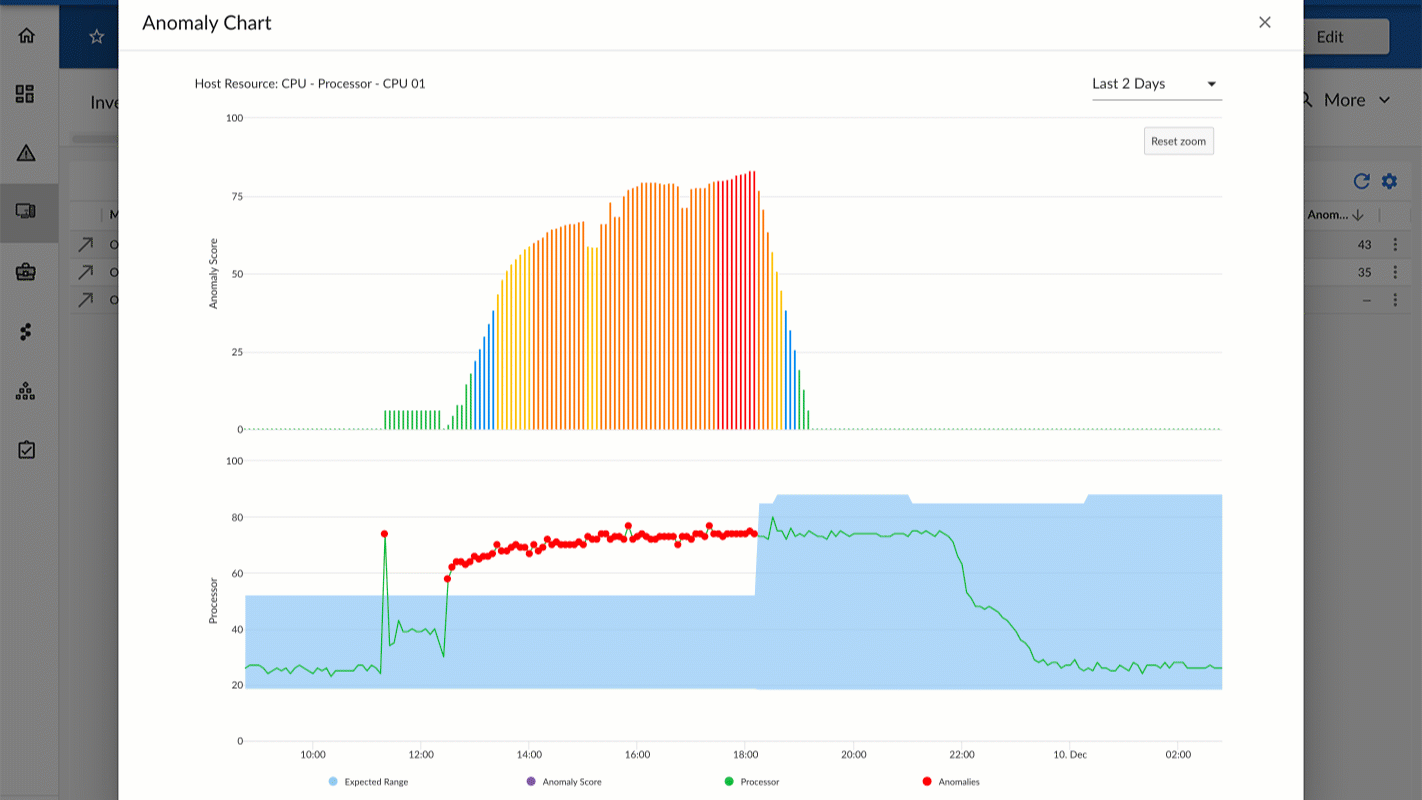Mark the page as favorite with the star
This screenshot has height=800, width=1422.
pos(96,37)
